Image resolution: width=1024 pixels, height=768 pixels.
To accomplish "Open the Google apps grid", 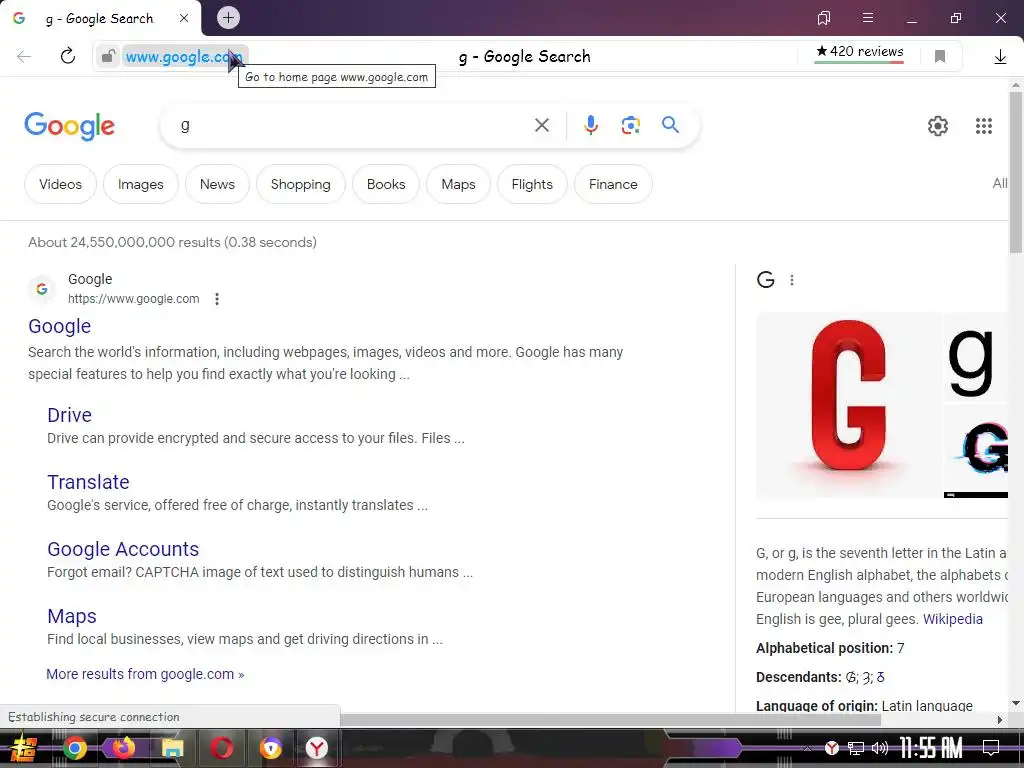I will [984, 126].
